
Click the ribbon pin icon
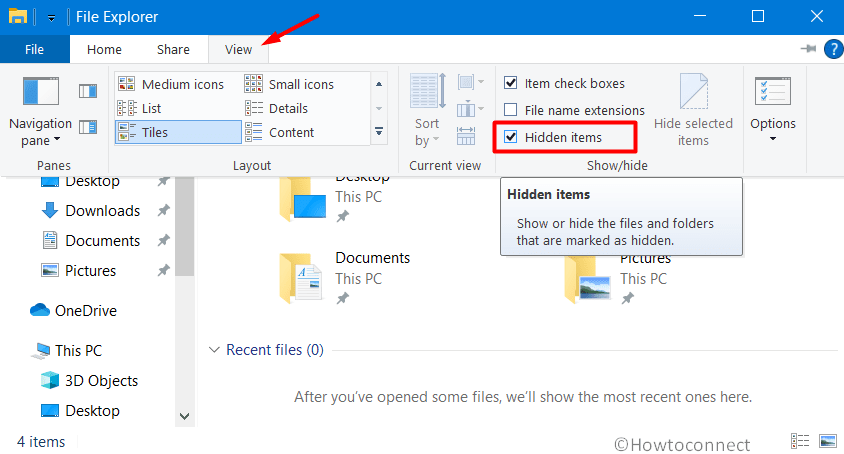(x=808, y=49)
